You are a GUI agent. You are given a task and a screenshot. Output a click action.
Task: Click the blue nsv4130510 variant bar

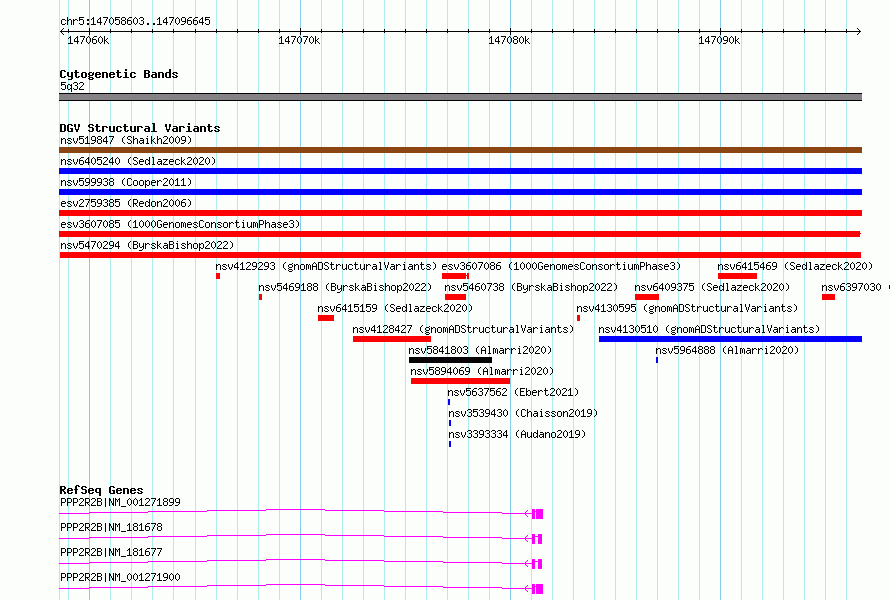click(731, 339)
